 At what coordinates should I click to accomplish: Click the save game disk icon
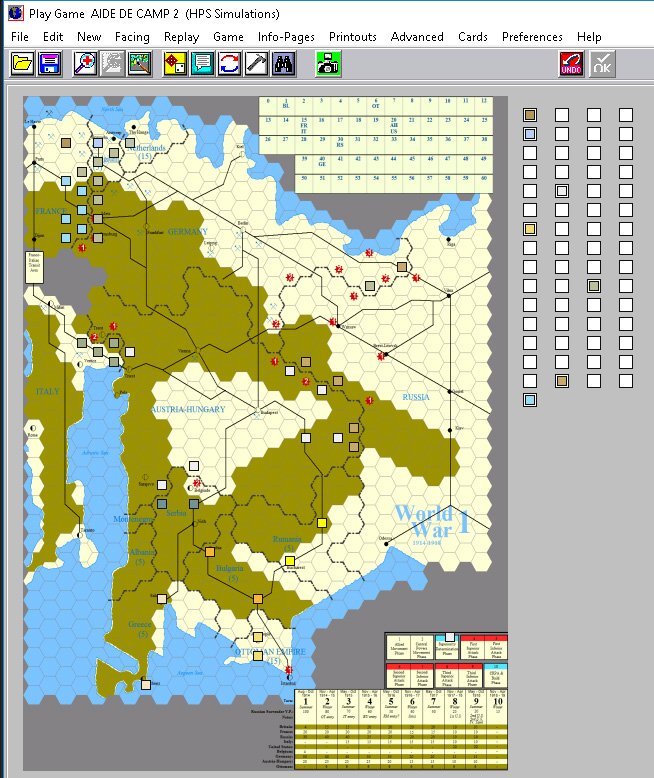pyautogui.click(x=48, y=63)
